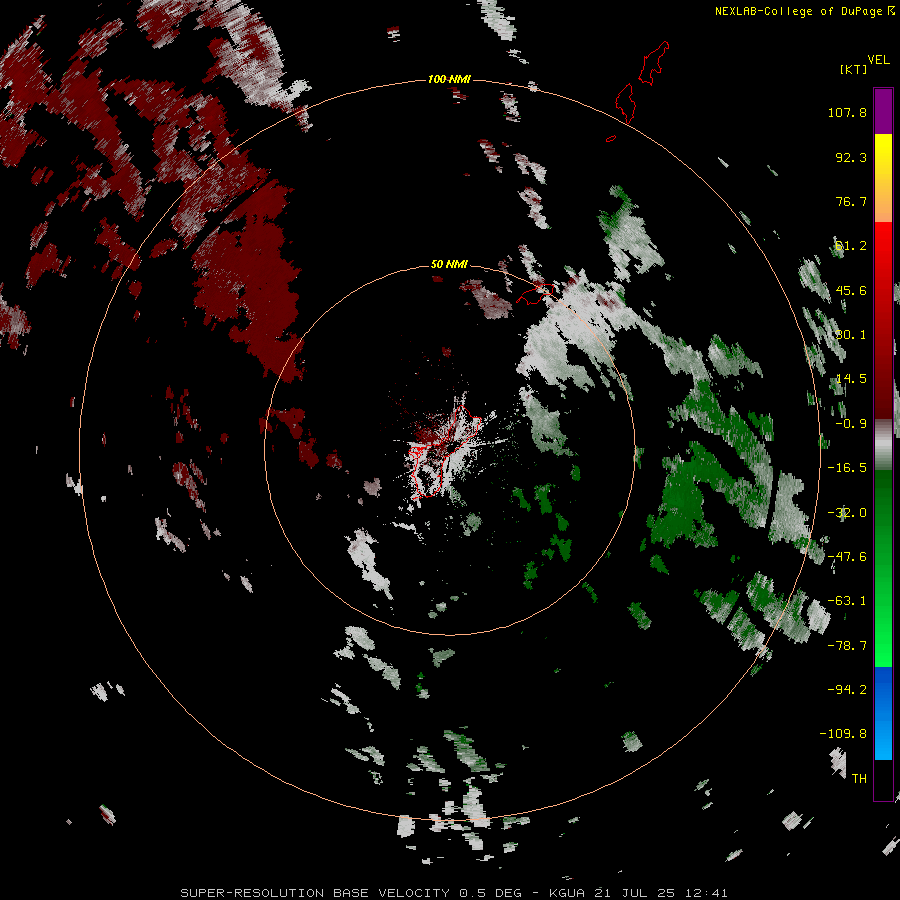Click the purple segment of the color bar

tap(883, 111)
